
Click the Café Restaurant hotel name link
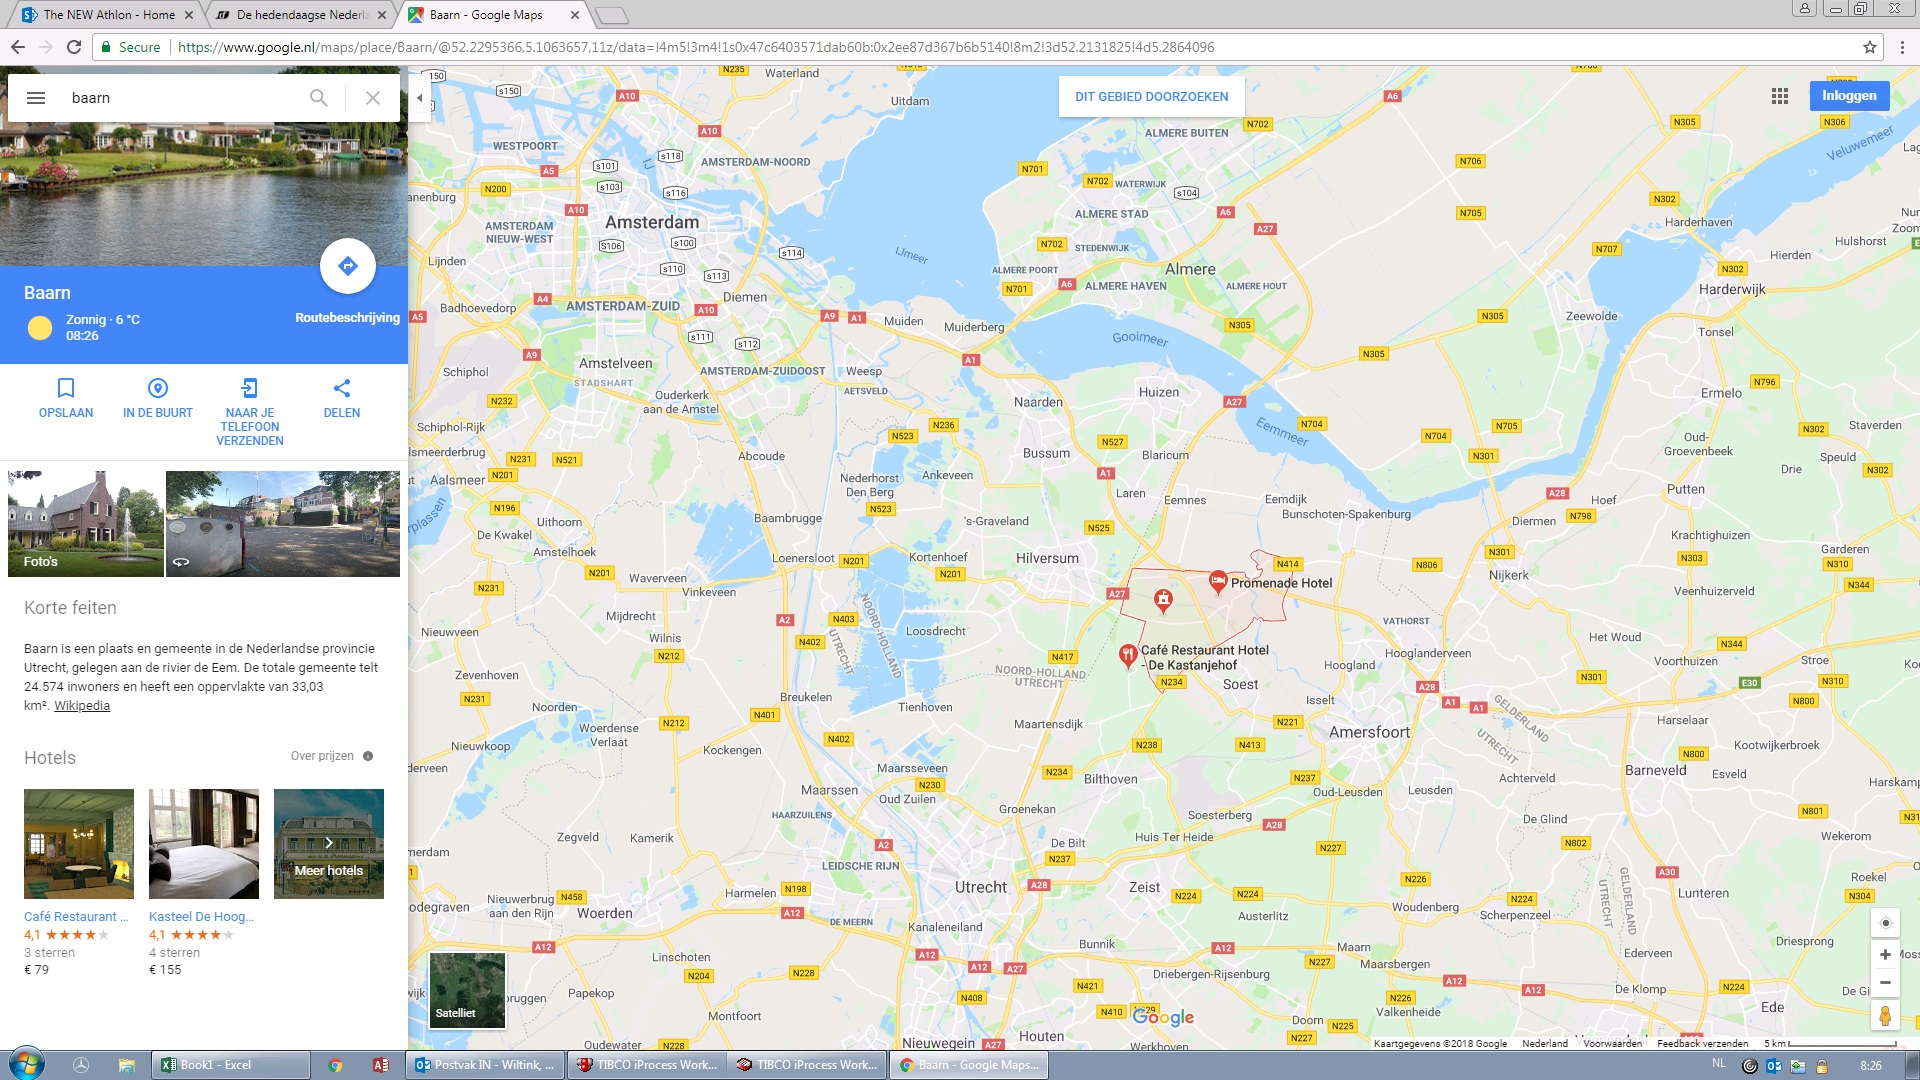pyautogui.click(x=76, y=917)
